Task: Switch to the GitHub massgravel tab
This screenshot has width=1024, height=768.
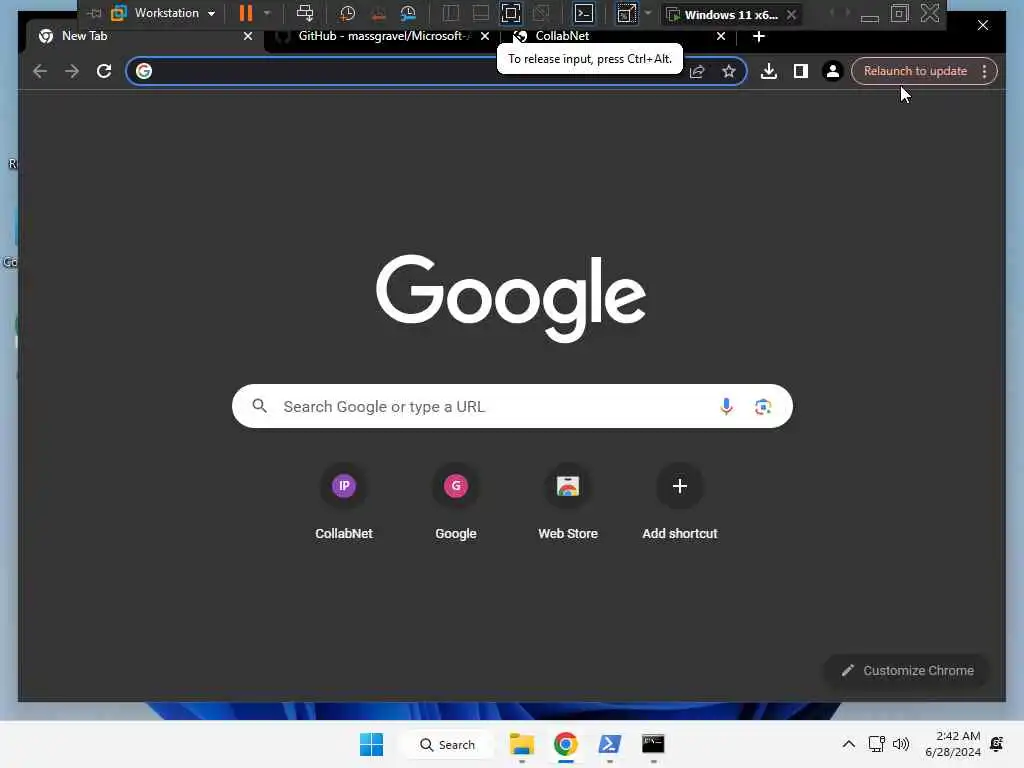Action: [383, 36]
